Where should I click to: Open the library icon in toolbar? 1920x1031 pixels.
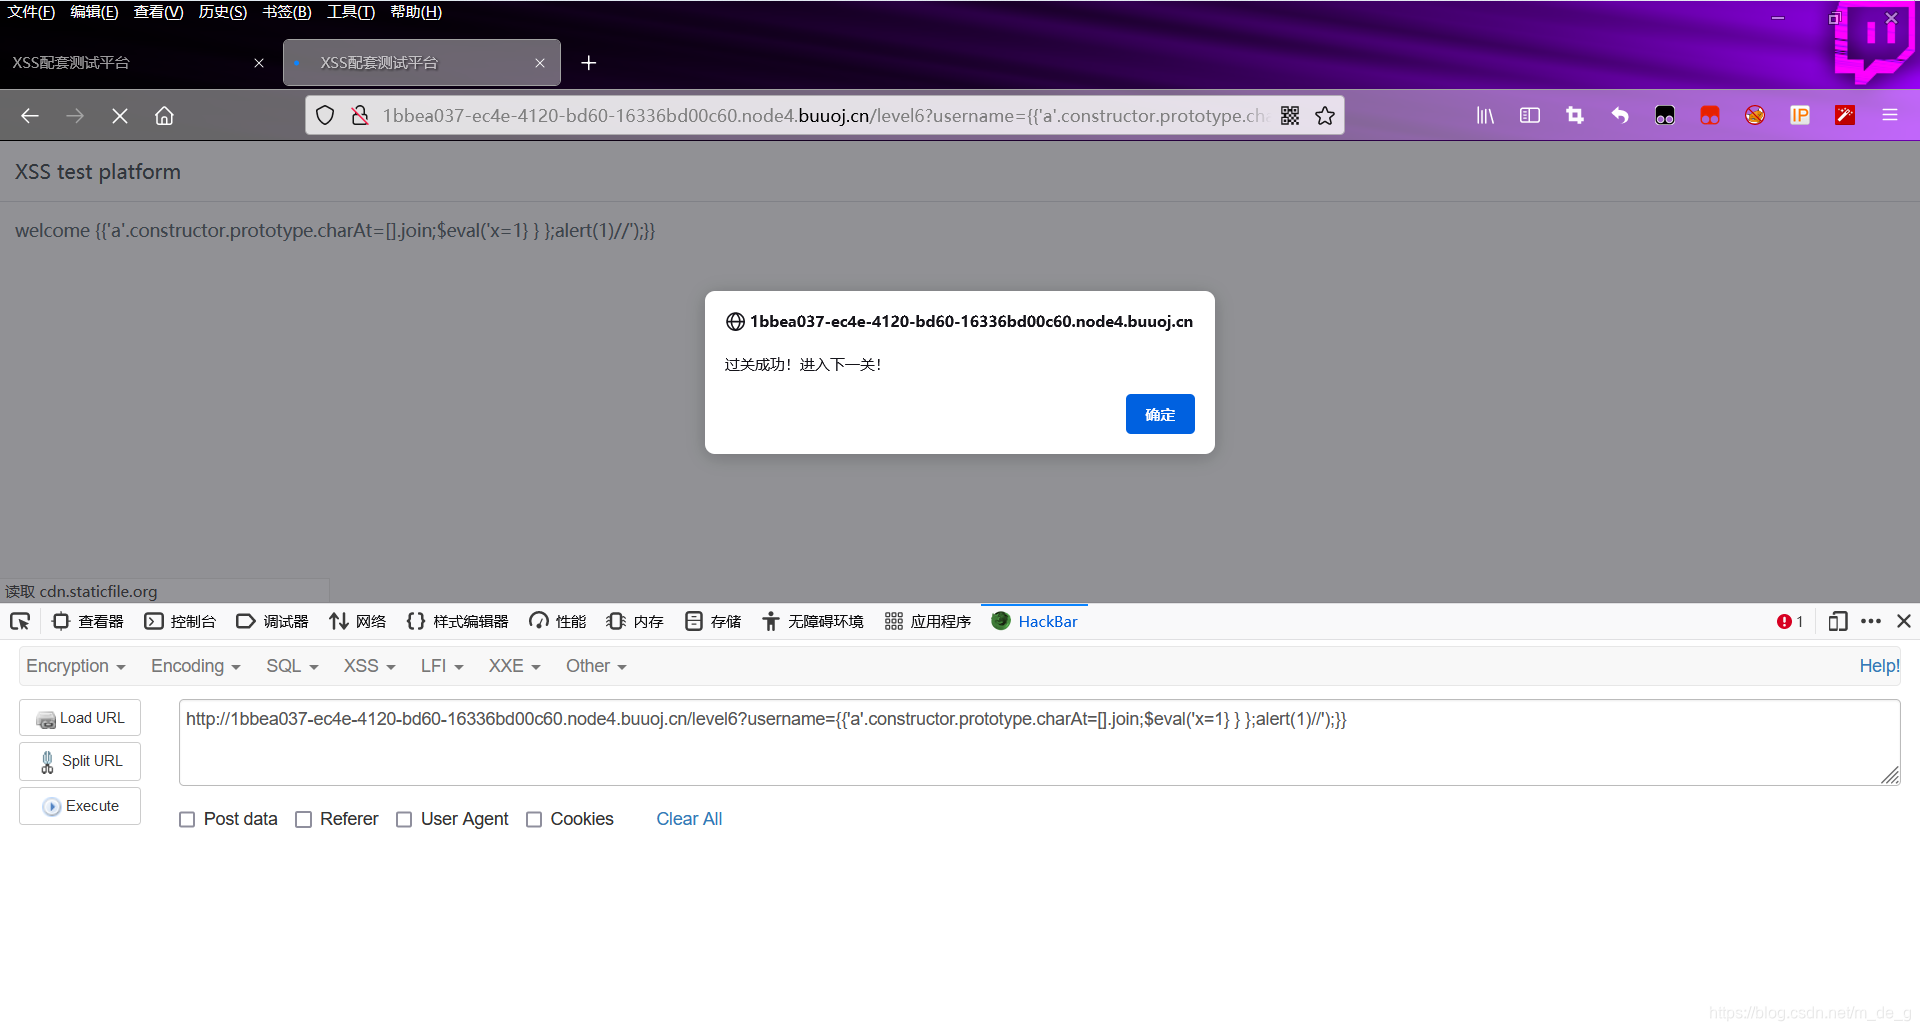point(1485,116)
